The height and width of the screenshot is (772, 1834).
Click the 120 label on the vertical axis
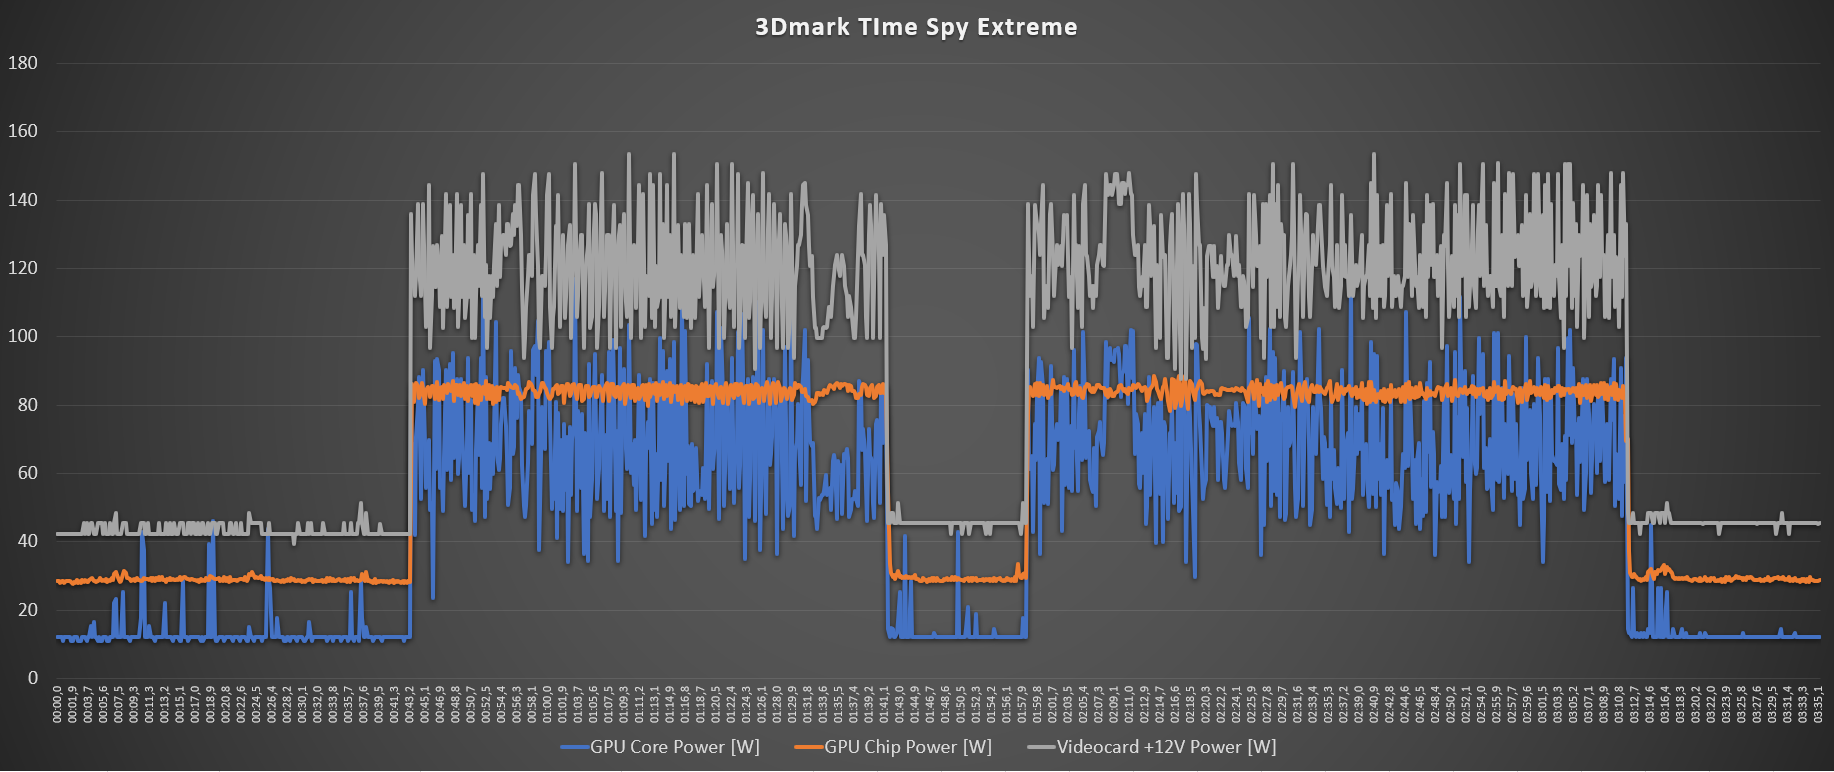(22, 268)
